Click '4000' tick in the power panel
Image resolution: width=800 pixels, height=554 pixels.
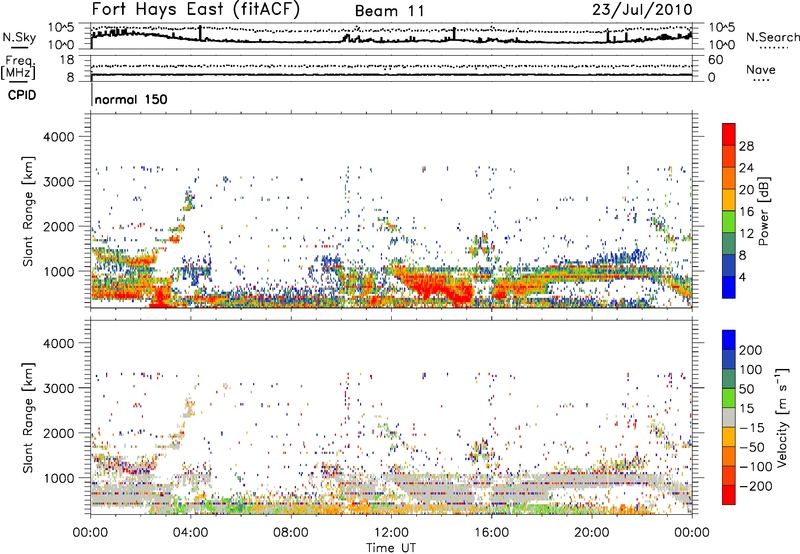coord(58,137)
